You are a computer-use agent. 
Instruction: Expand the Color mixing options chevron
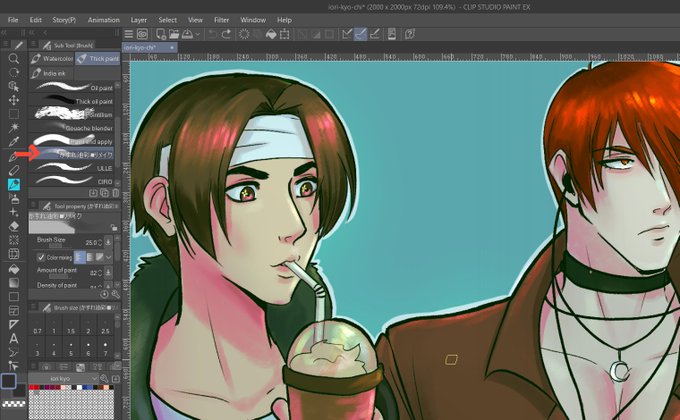tap(109, 257)
